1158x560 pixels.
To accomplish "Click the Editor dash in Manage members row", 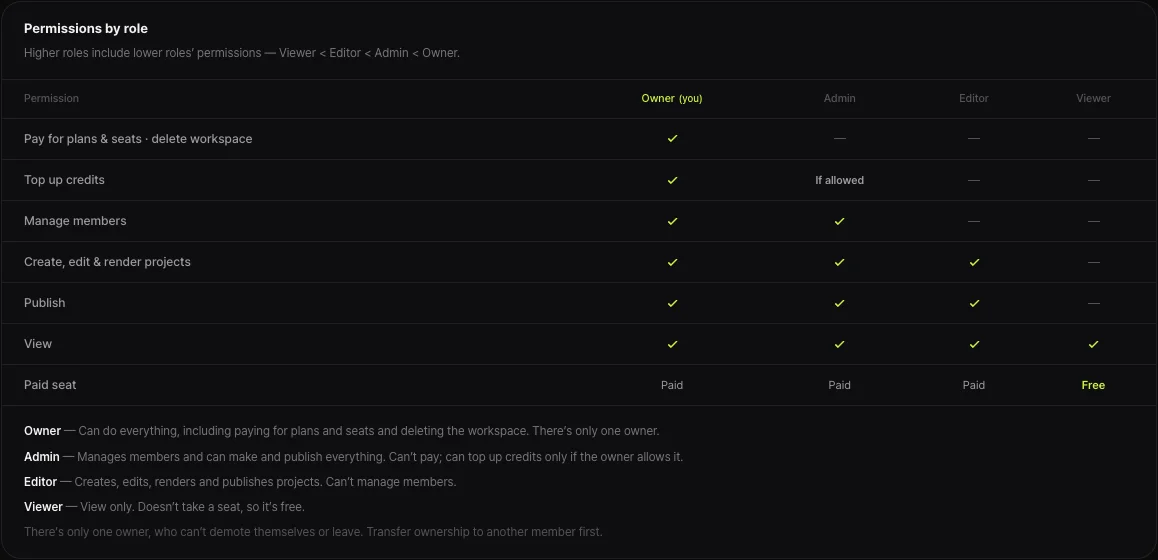I will 974,221.
